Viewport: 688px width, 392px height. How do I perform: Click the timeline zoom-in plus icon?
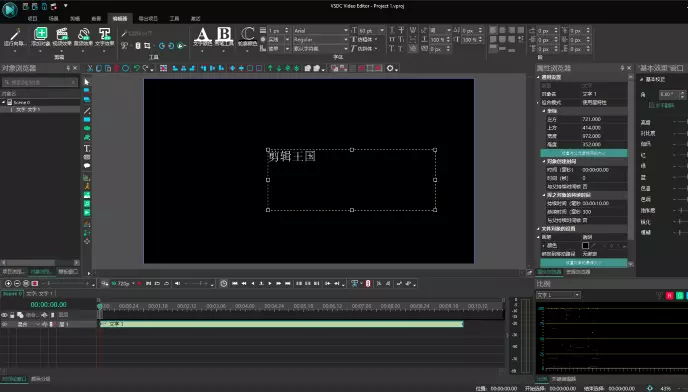[x=8, y=284]
